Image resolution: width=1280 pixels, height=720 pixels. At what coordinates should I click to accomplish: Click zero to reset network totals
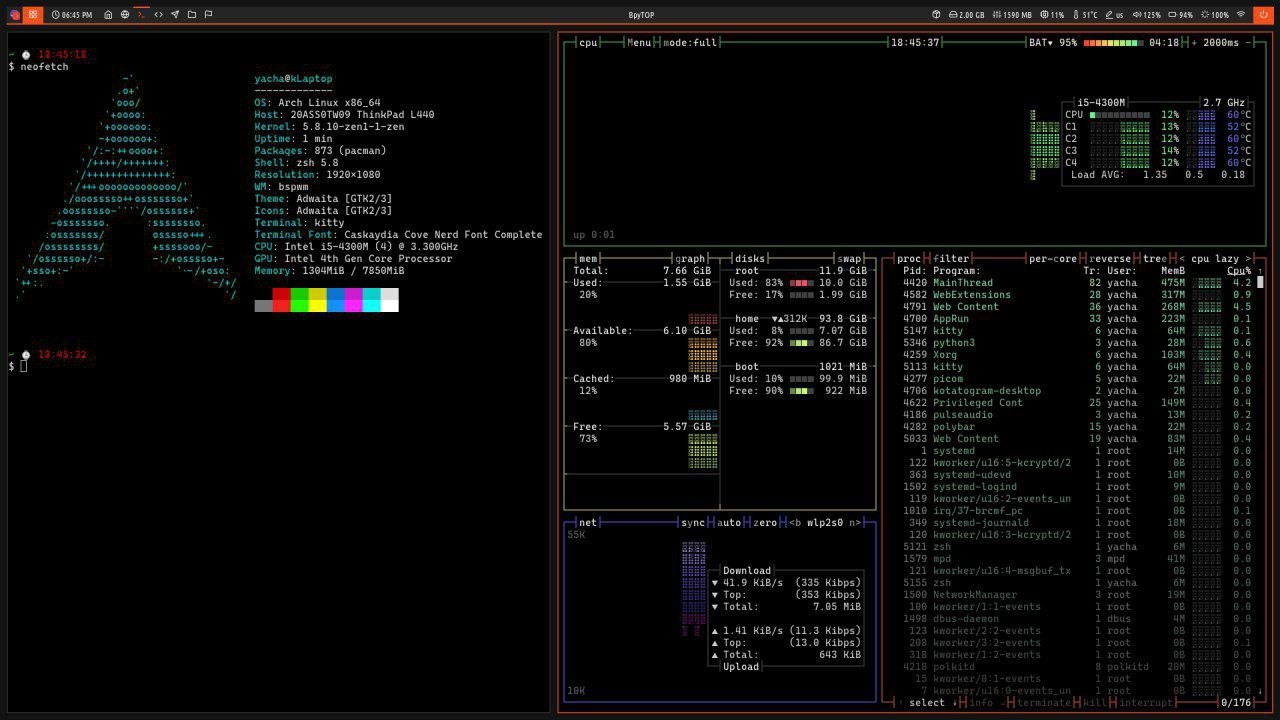tap(765, 523)
